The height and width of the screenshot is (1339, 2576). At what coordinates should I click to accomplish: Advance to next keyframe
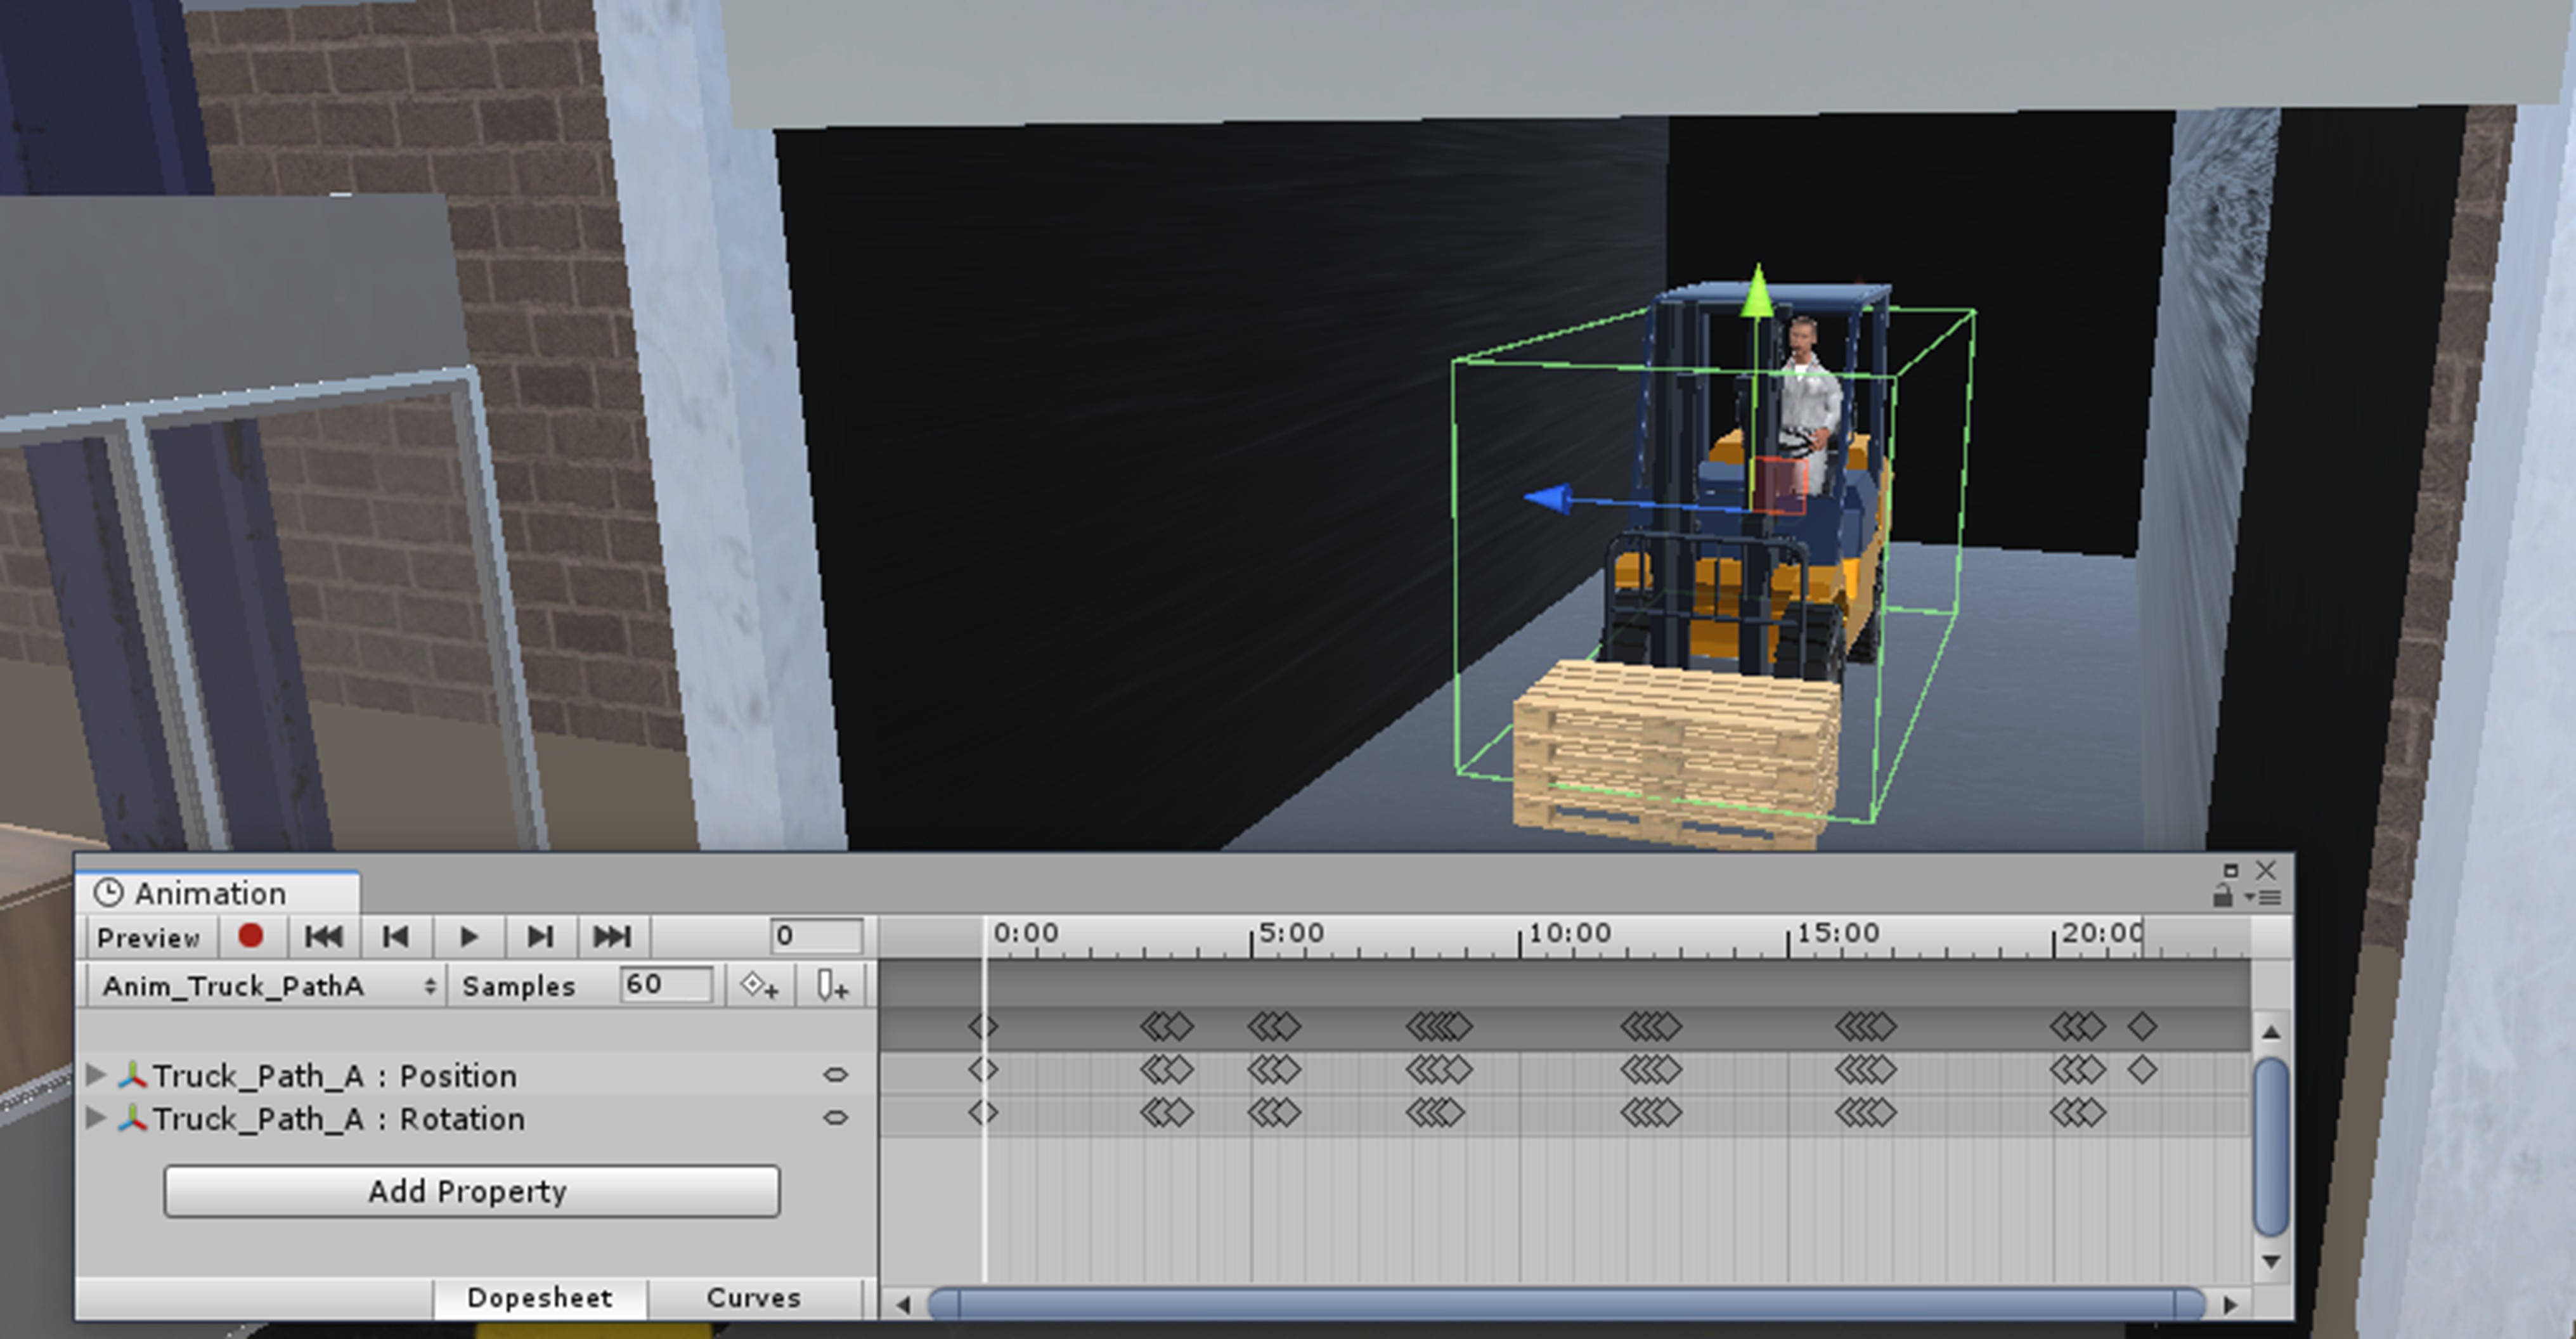click(540, 937)
